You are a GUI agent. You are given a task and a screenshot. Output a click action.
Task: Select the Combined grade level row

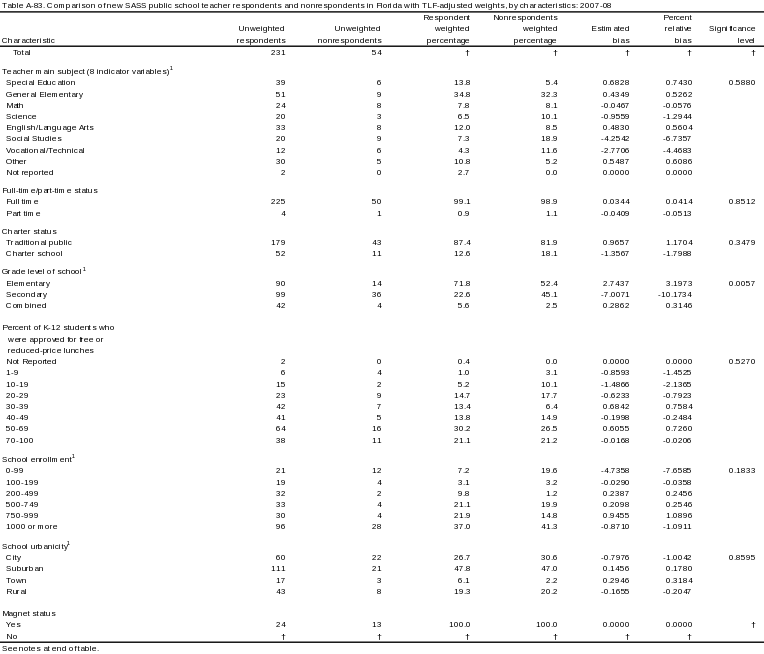(25, 305)
